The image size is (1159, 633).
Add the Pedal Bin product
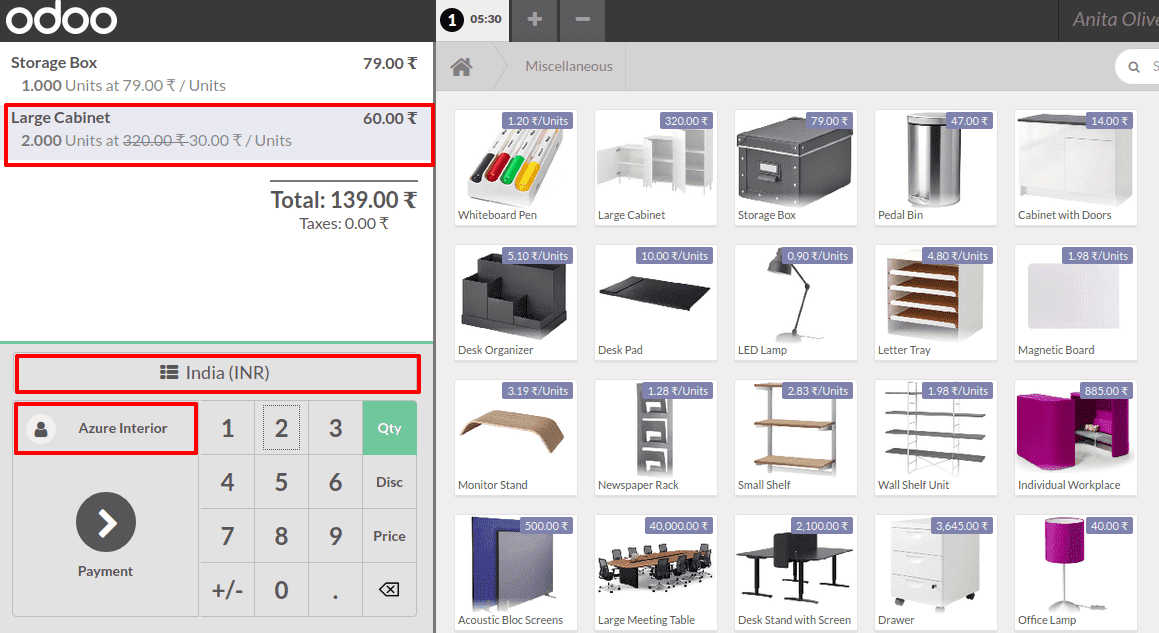(936, 167)
